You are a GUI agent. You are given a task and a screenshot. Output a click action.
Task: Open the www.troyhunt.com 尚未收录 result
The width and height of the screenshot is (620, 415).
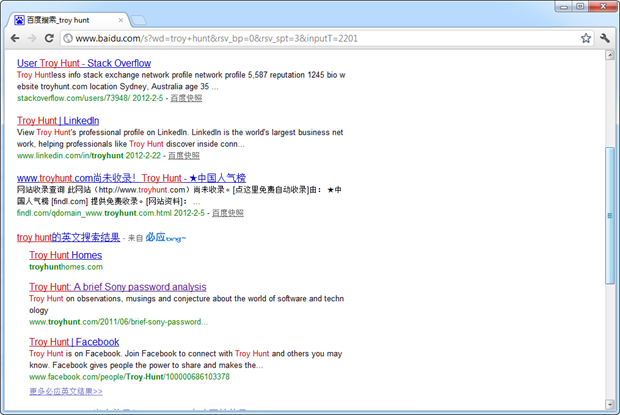click(131, 178)
